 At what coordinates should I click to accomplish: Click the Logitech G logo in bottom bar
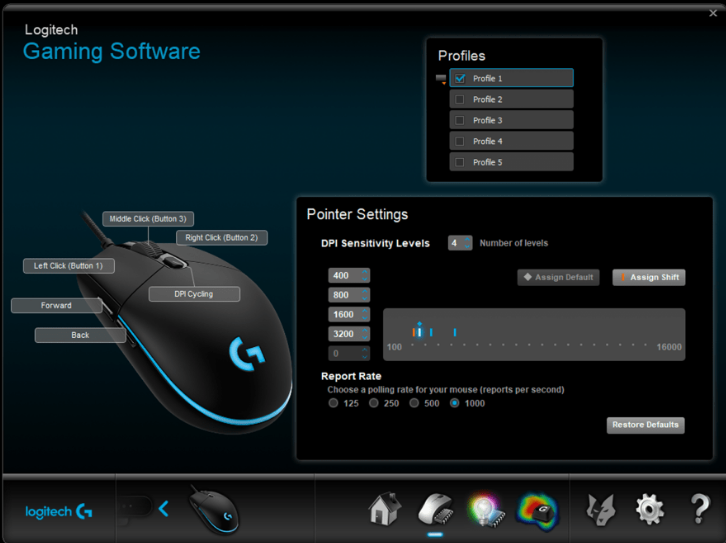click(x=59, y=512)
